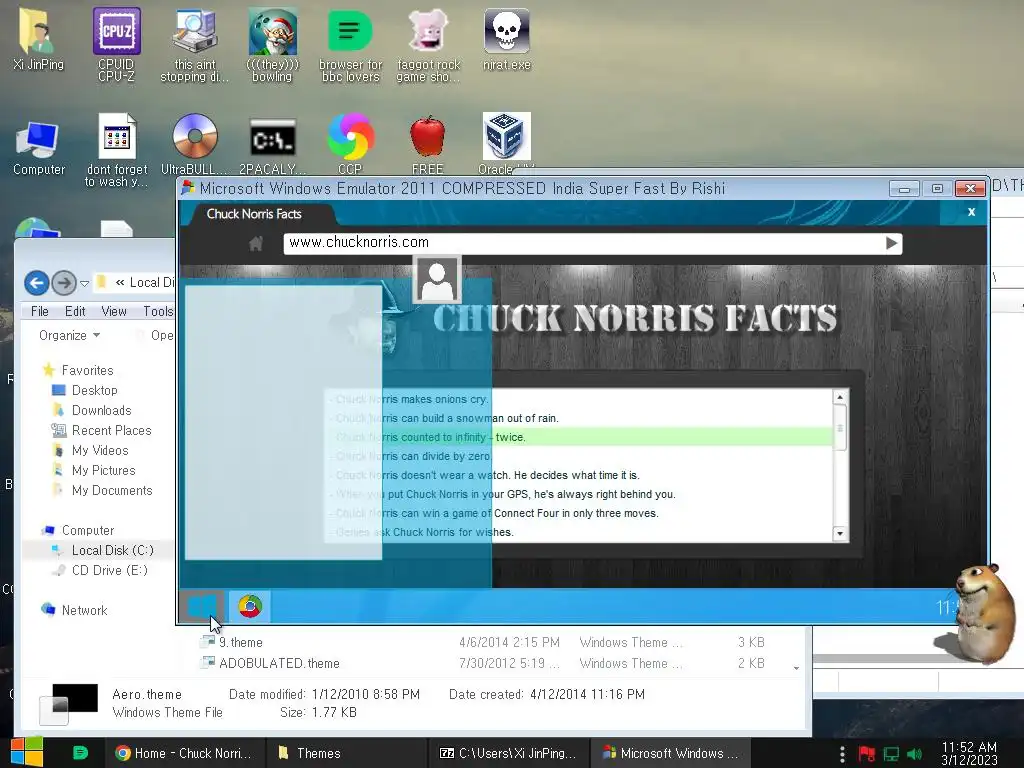Screen dimensions: 1024x768
Task: Select the Chuck Norris Facts tab
Action: [255, 214]
